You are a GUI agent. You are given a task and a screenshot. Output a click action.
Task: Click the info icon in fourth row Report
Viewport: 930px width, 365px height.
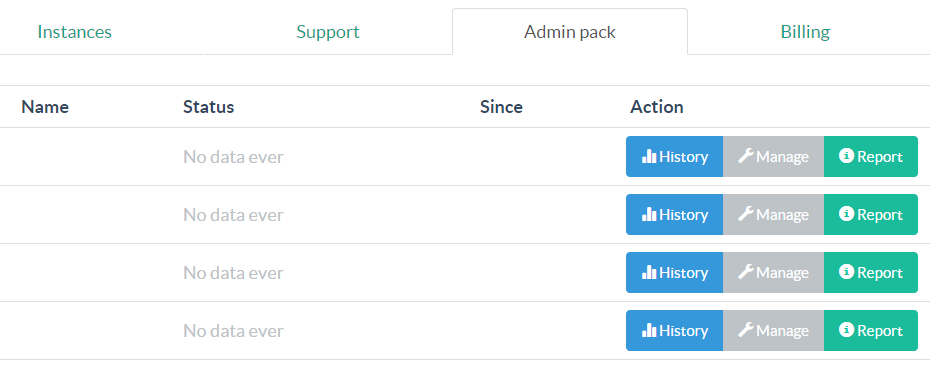846,331
